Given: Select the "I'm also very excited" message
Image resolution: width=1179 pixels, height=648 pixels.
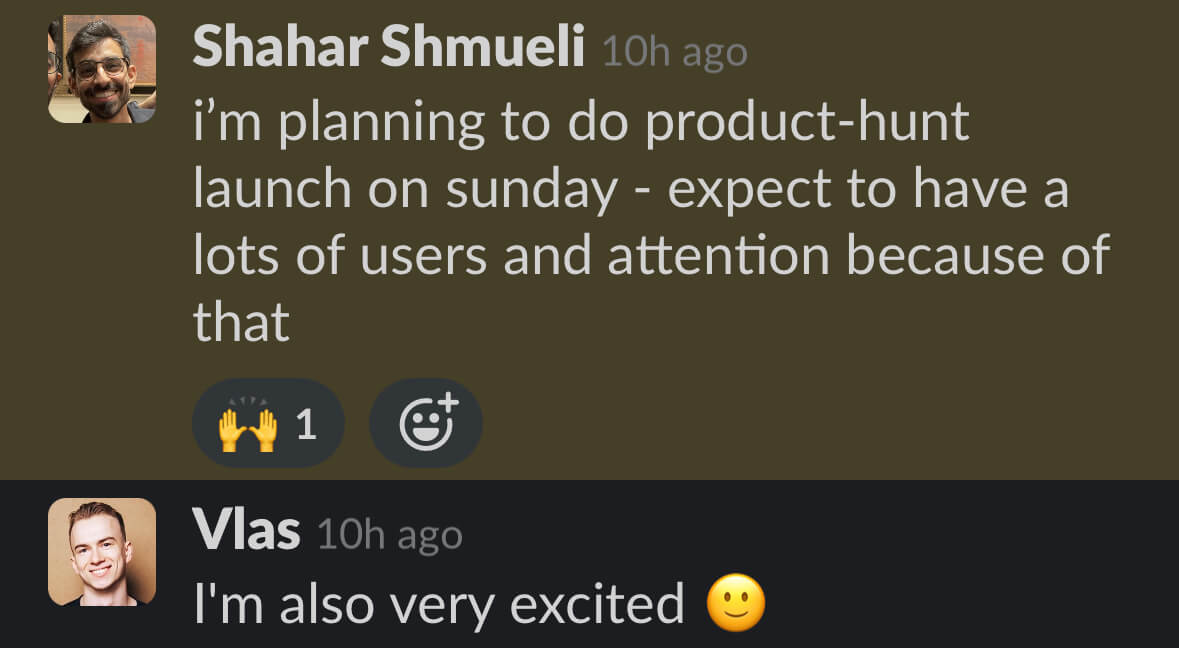Looking at the screenshot, I should (x=437, y=604).
